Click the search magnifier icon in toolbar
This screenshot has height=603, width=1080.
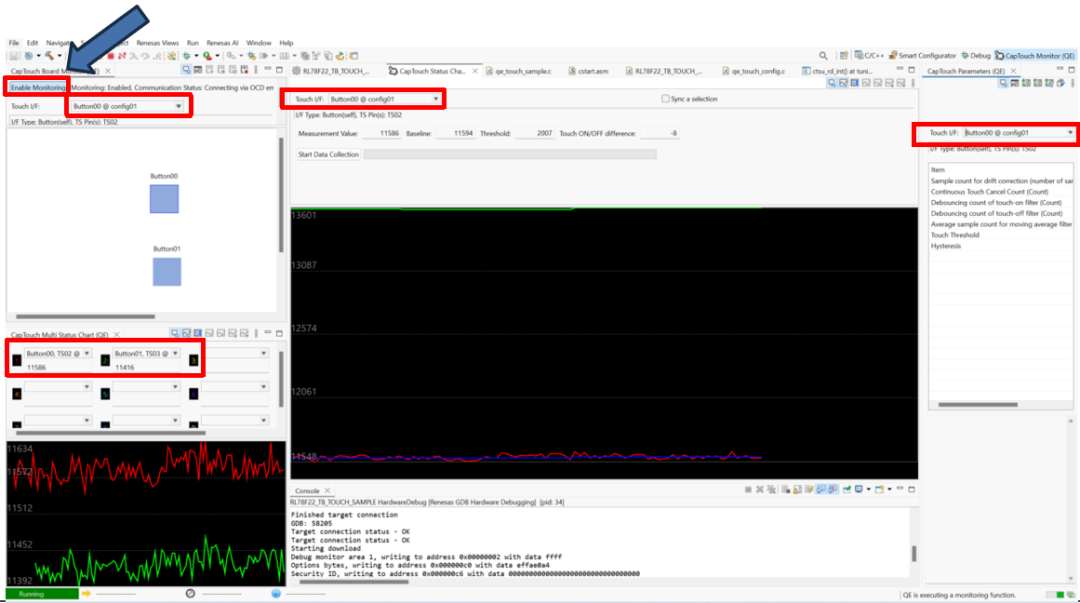pyautogui.click(x=823, y=56)
